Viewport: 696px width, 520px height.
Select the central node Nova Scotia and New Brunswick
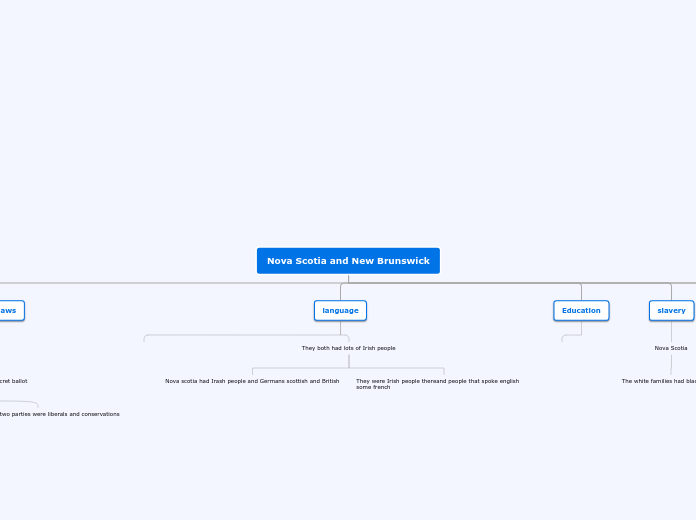348,261
